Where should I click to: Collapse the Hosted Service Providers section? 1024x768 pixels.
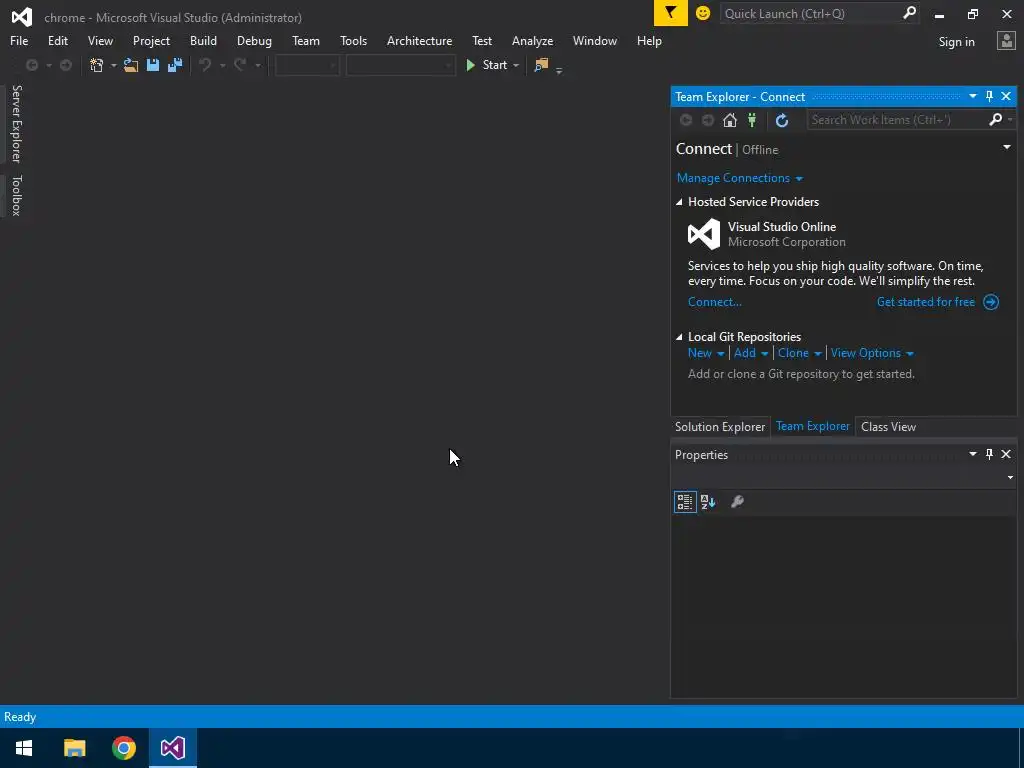(x=679, y=202)
